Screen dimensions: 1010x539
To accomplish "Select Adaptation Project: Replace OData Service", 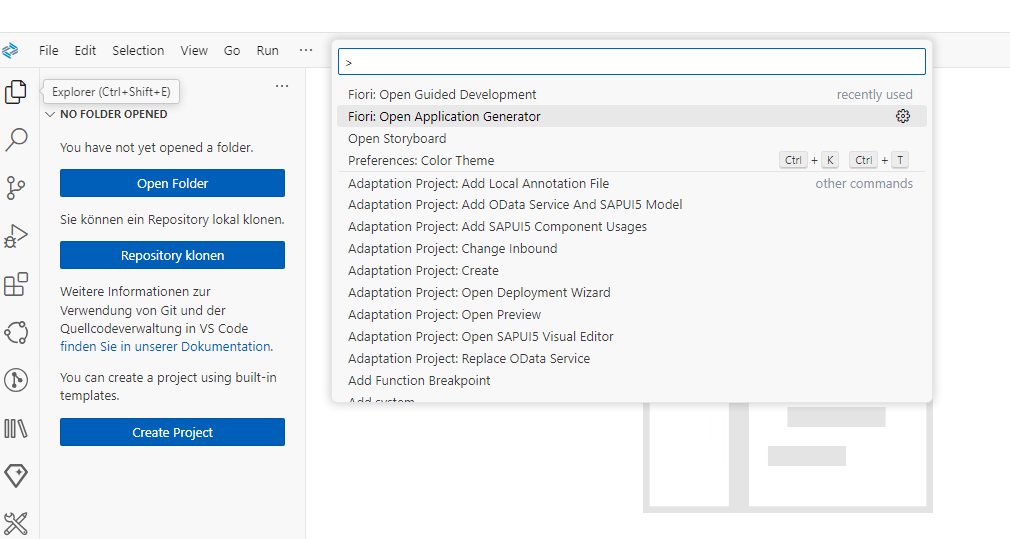I will [632, 358].
